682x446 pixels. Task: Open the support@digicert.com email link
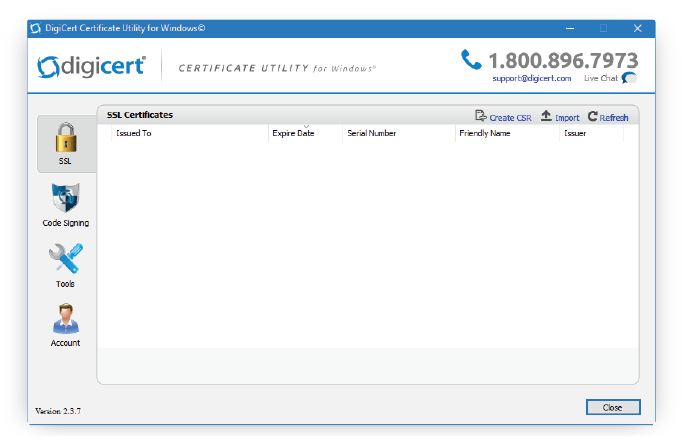(532, 78)
